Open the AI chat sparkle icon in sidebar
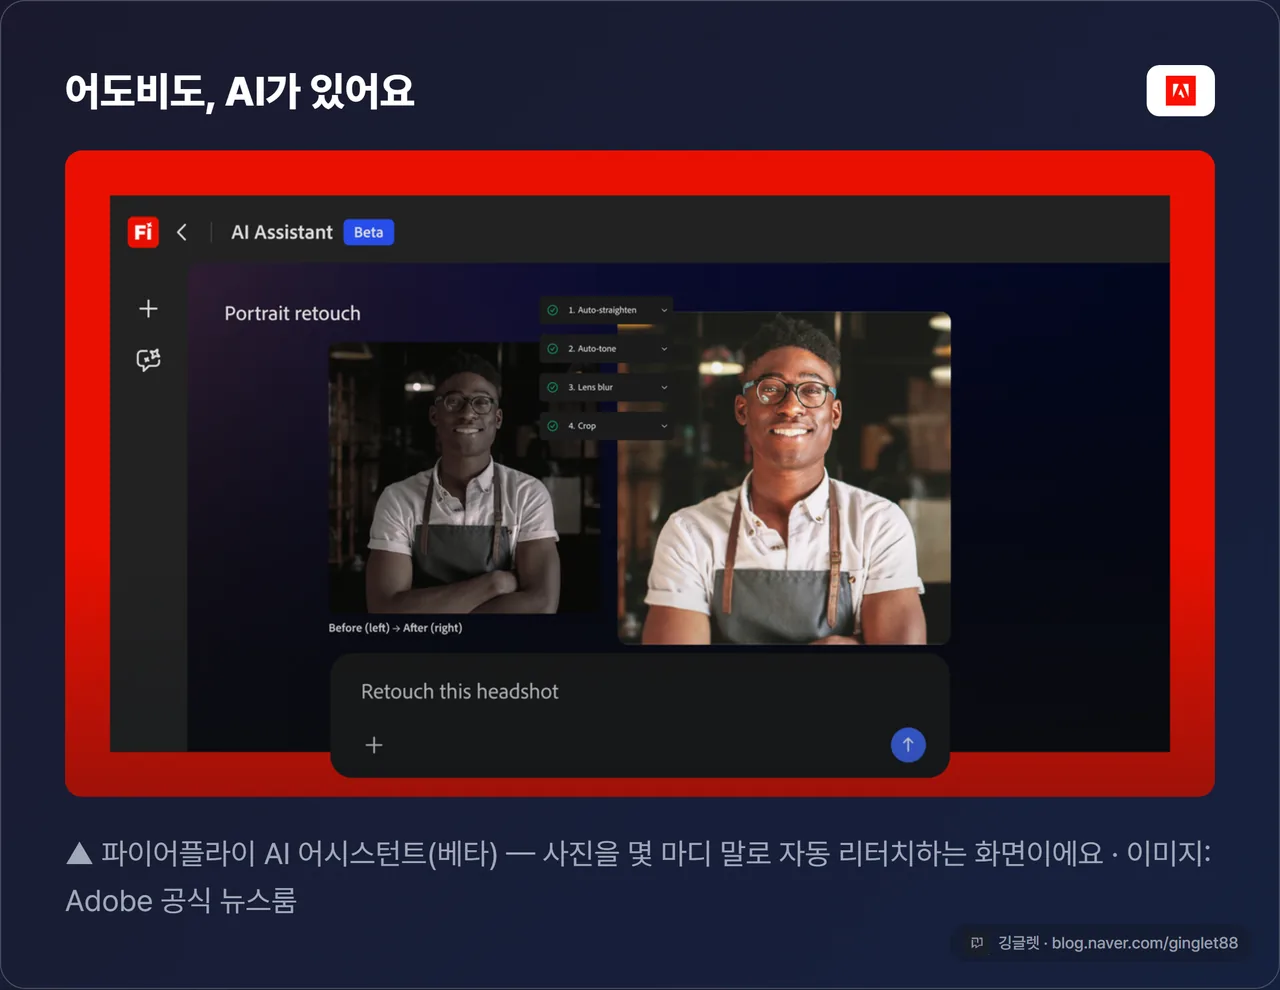Viewport: 1280px width, 990px height. pyautogui.click(x=148, y=360)
